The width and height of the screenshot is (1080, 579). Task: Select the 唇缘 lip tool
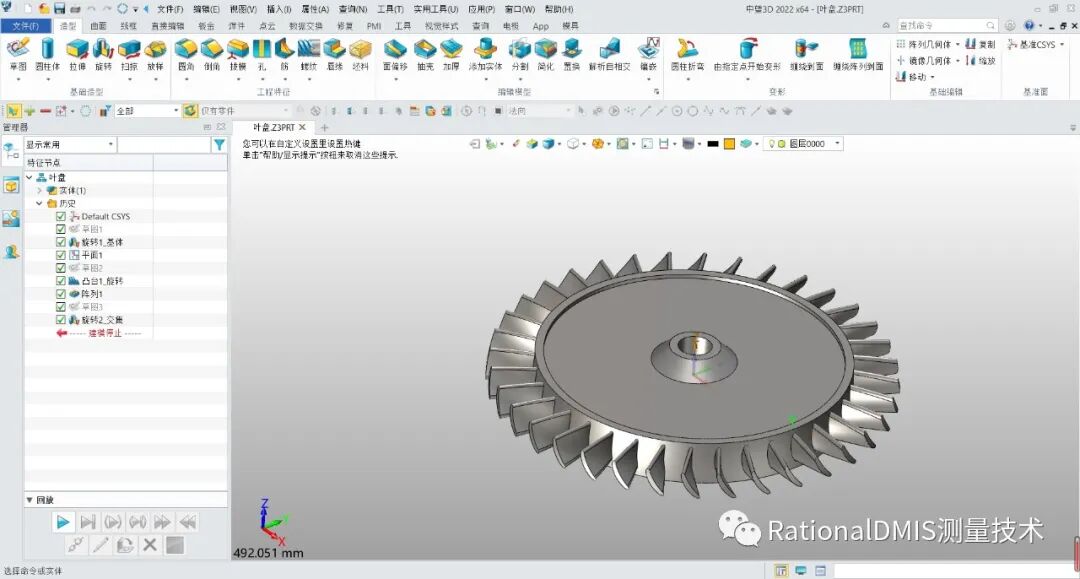335,55
